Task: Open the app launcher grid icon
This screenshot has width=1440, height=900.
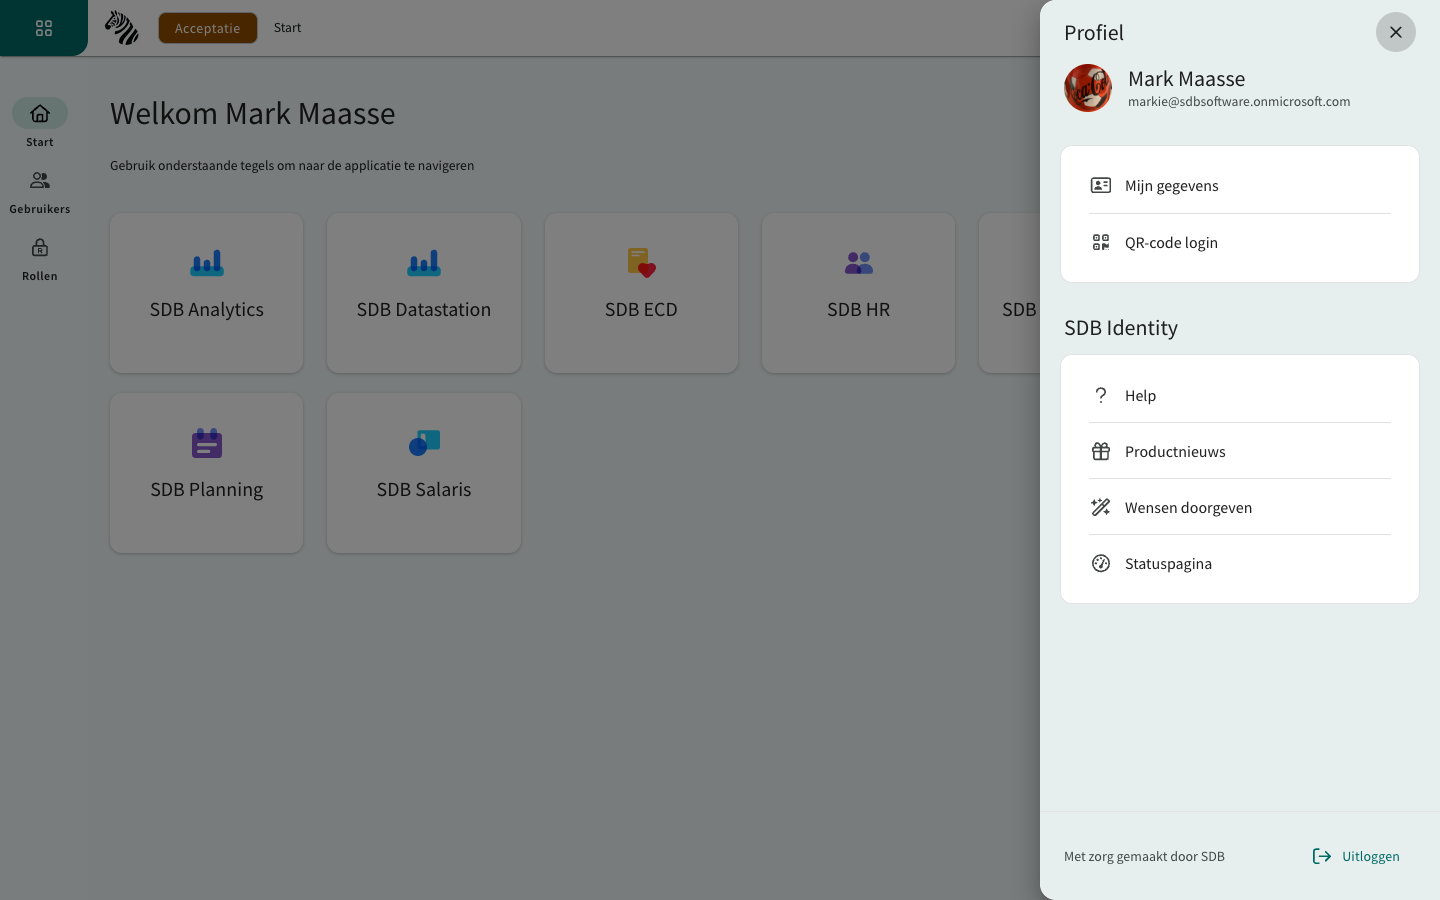Action: pos(44,28)
